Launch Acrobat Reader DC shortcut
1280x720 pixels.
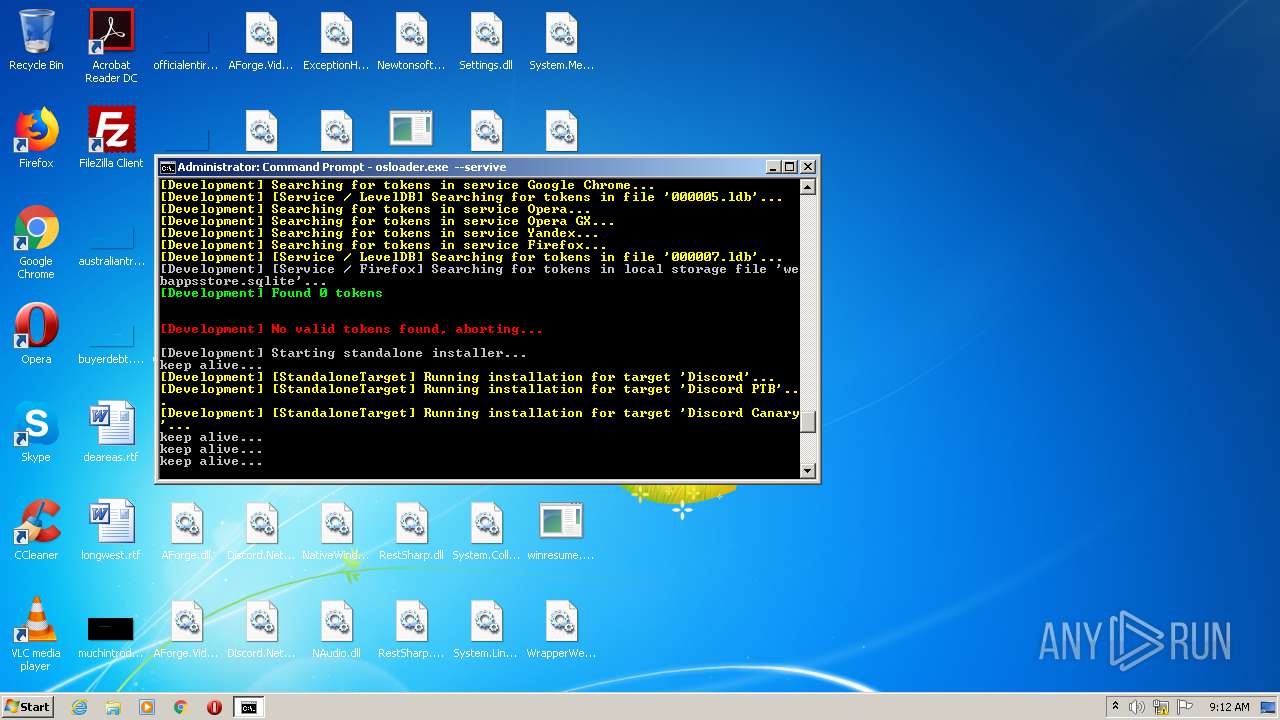click(111, 46)
